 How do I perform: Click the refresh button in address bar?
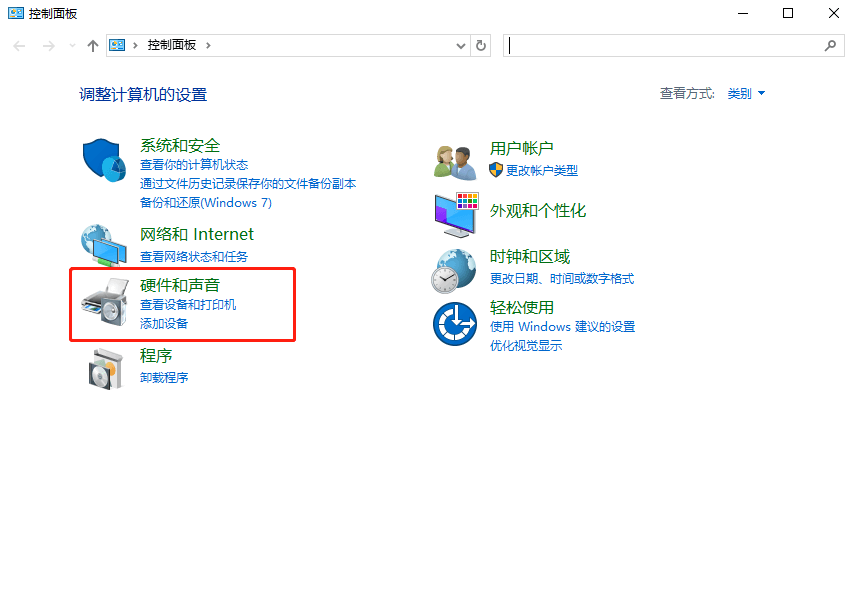pos(480,45)
